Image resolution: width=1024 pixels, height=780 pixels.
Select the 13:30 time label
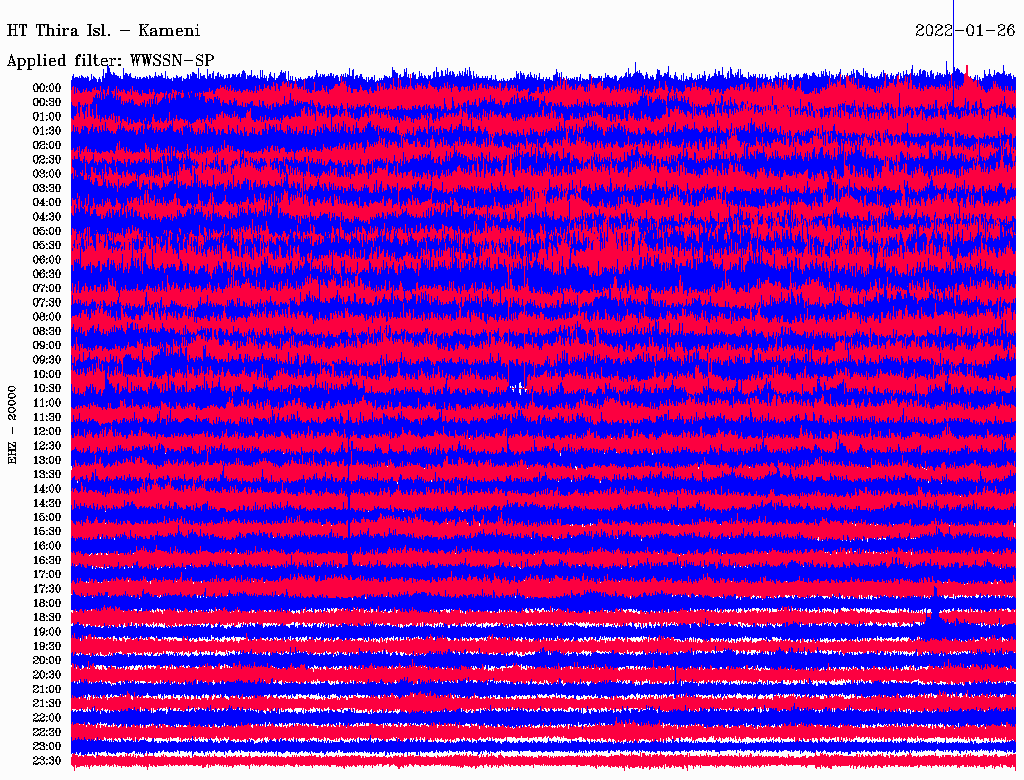tap(47, 474)
